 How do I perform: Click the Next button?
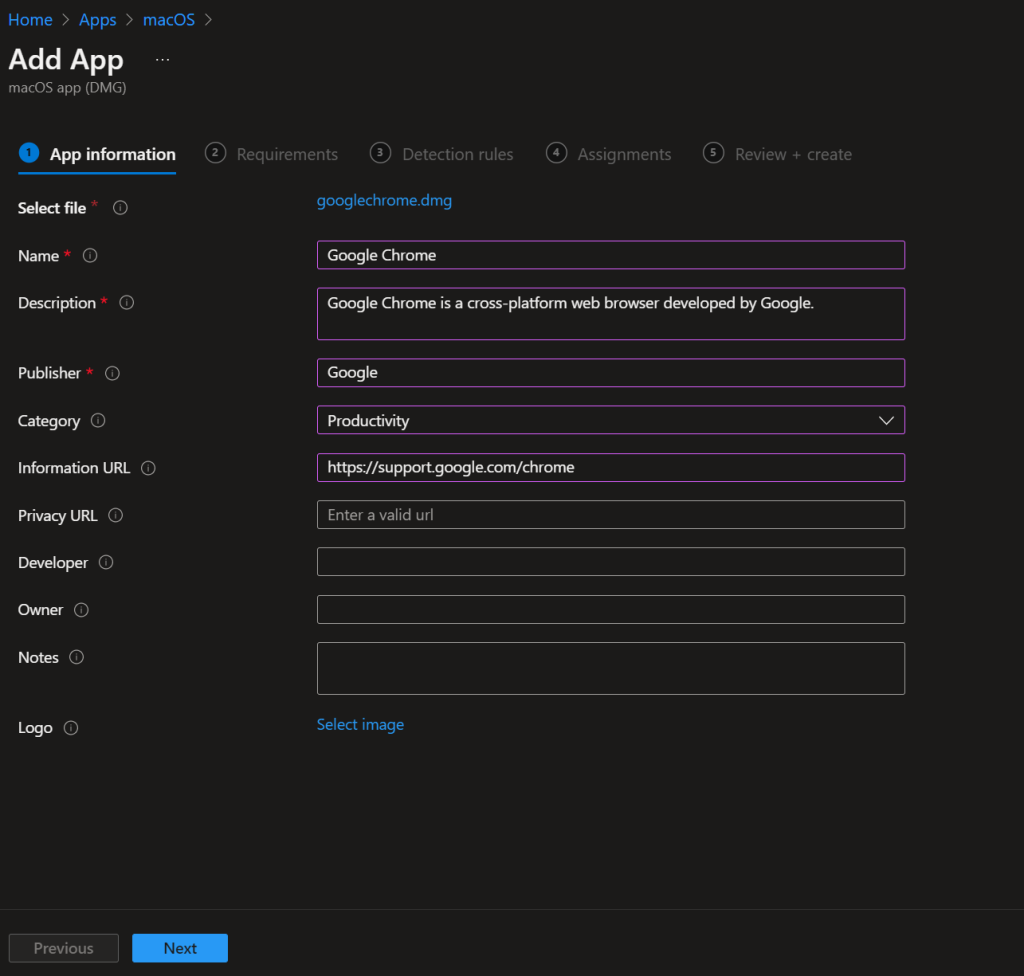pyautogui.click(x=180, y=948)
